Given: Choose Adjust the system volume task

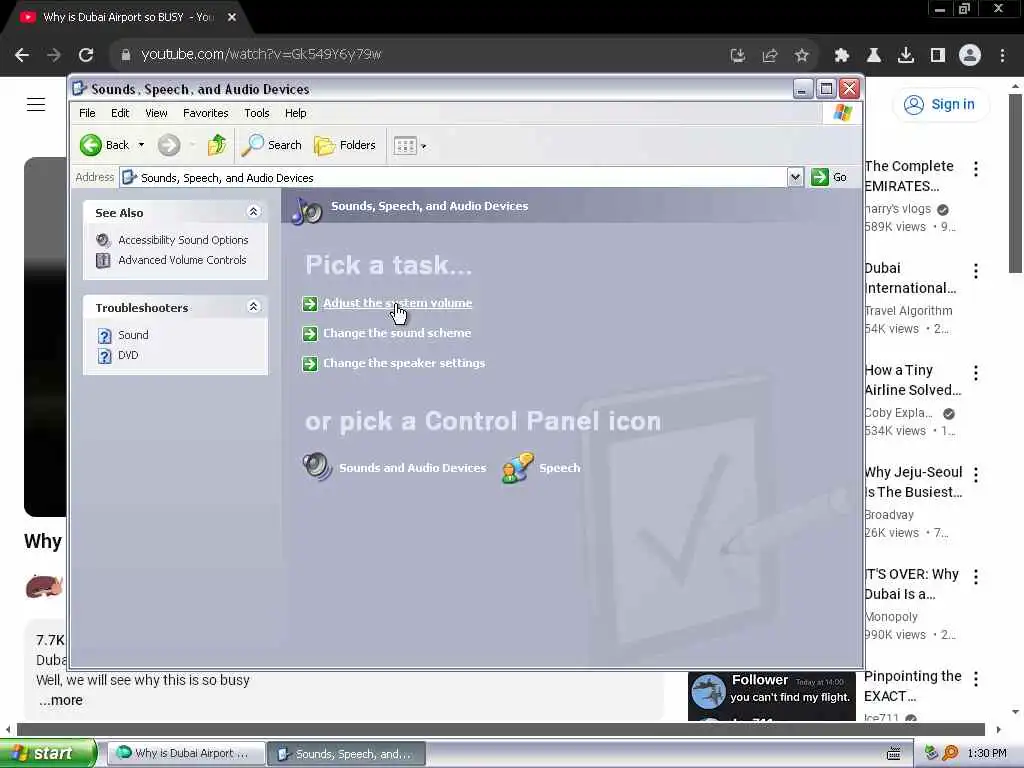Looking at the screenshot, I should (397, 303).
